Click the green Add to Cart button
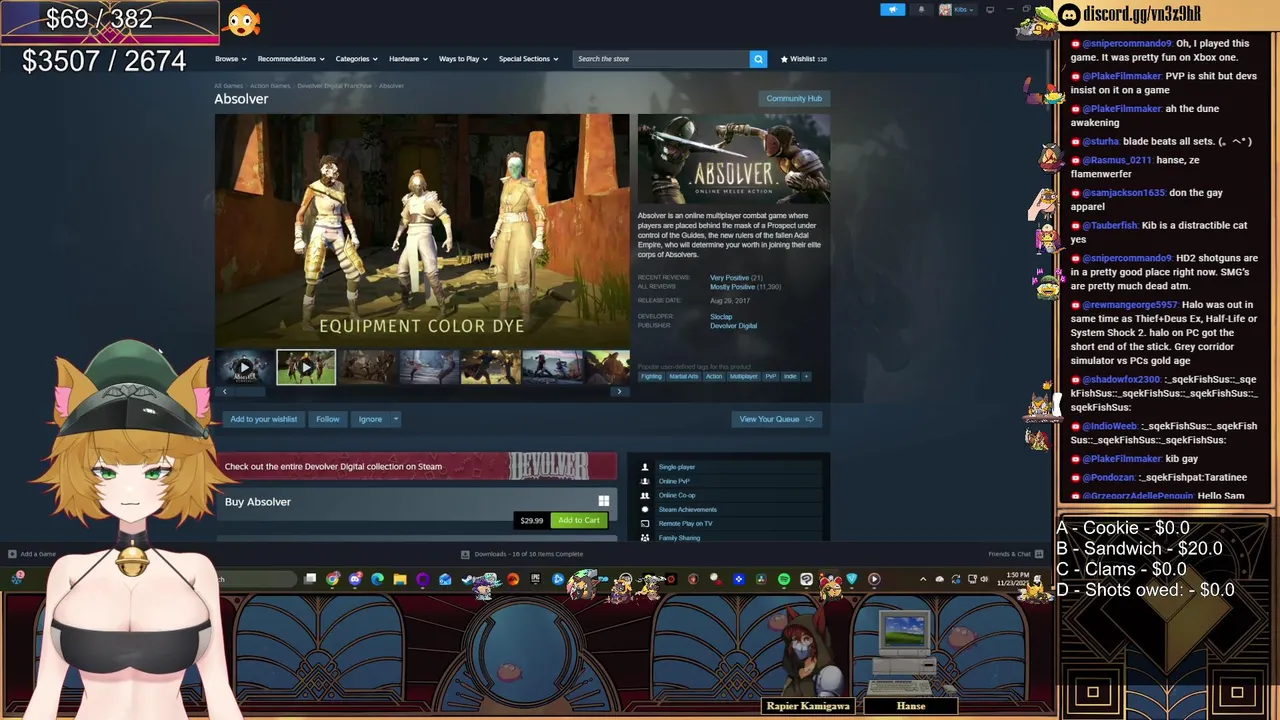 [579, 520]
